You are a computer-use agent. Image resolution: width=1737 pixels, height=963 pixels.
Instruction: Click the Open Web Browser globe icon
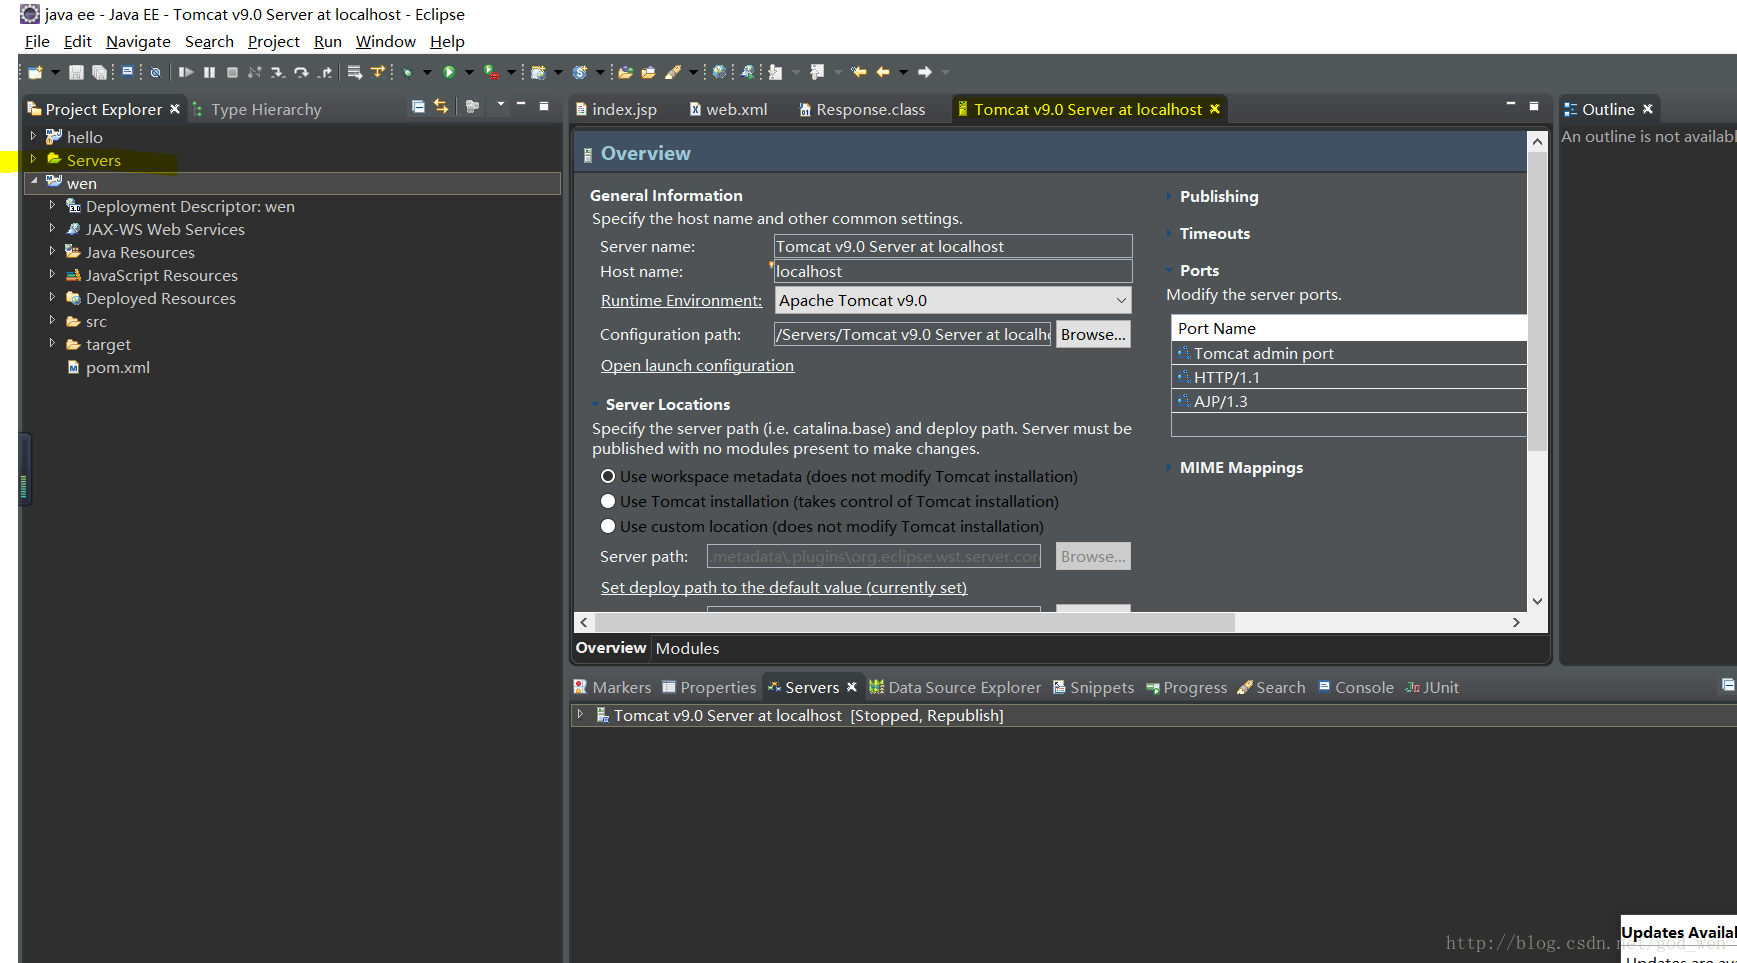[719, 72]
